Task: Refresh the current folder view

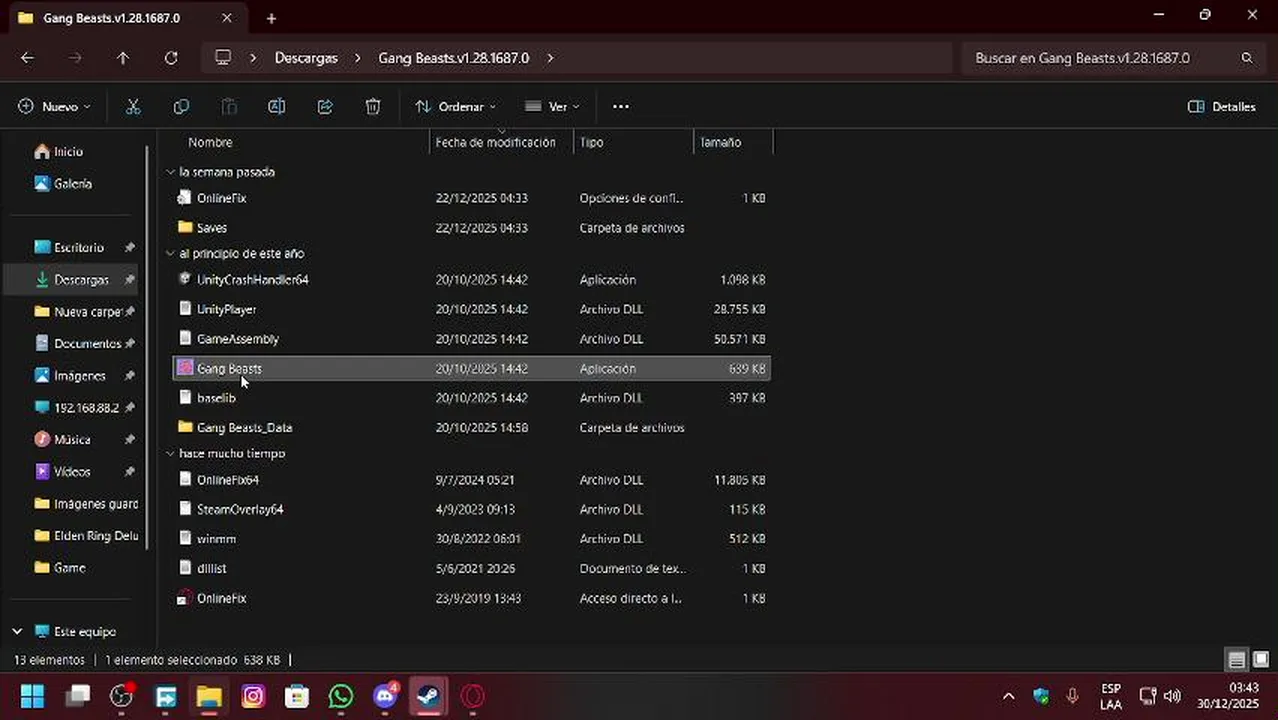Action: coord(171,58)
